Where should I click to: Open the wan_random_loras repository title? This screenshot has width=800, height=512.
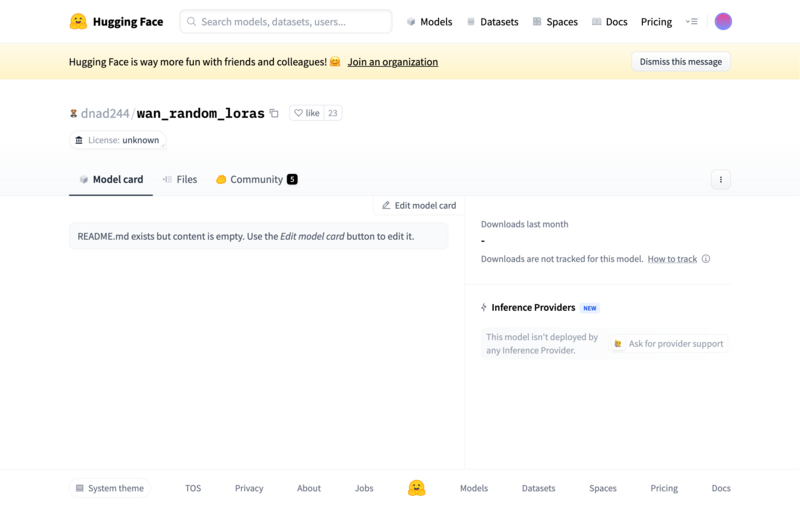201,113
